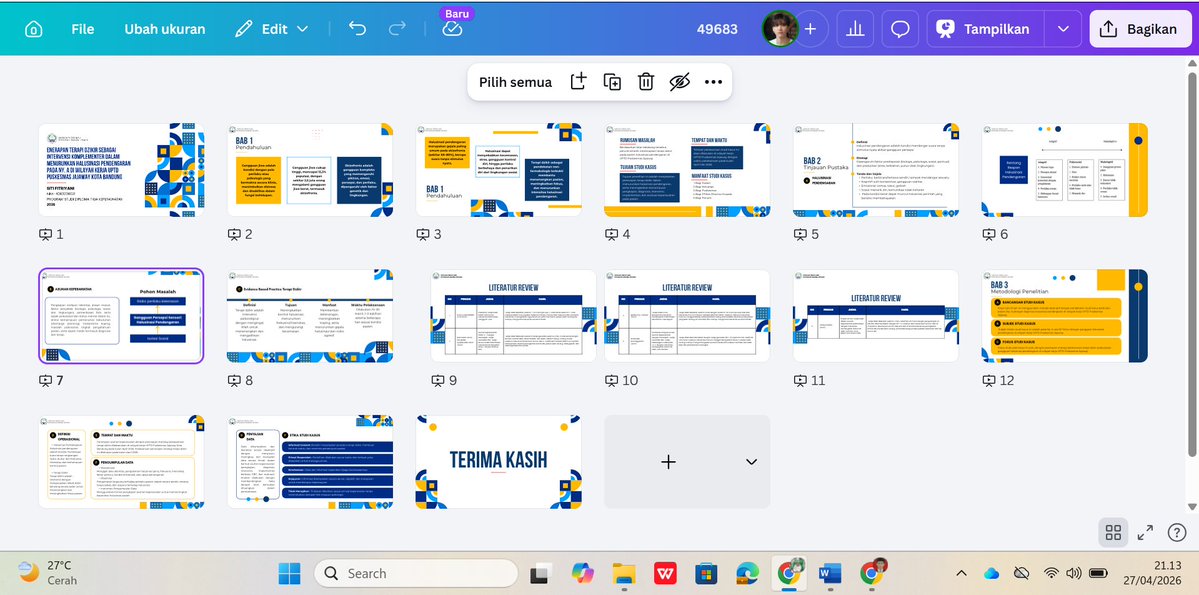Open Ubah ukuran resize menu

click(x=164, y=29)
